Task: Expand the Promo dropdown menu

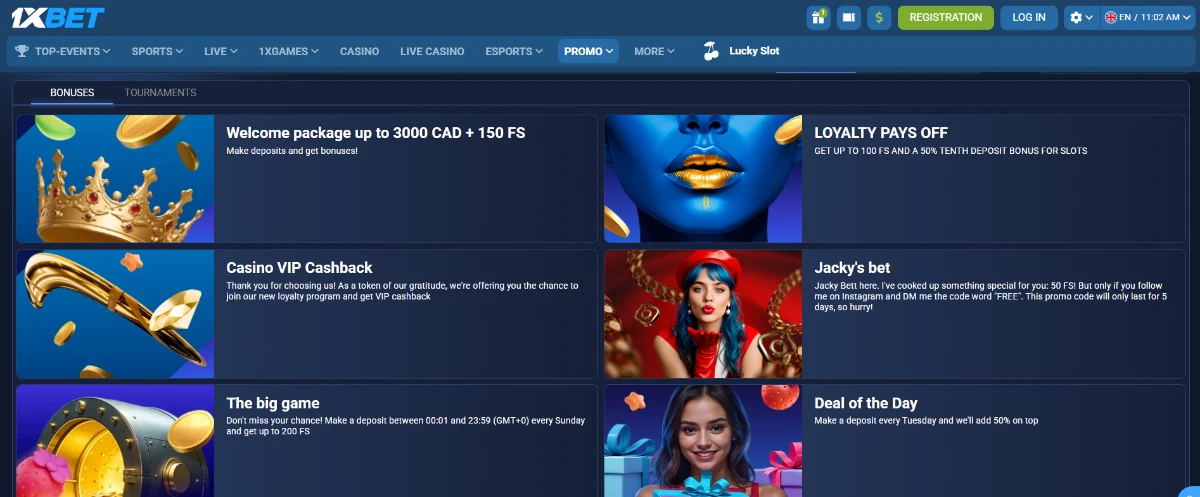Action: click(588, 51)
